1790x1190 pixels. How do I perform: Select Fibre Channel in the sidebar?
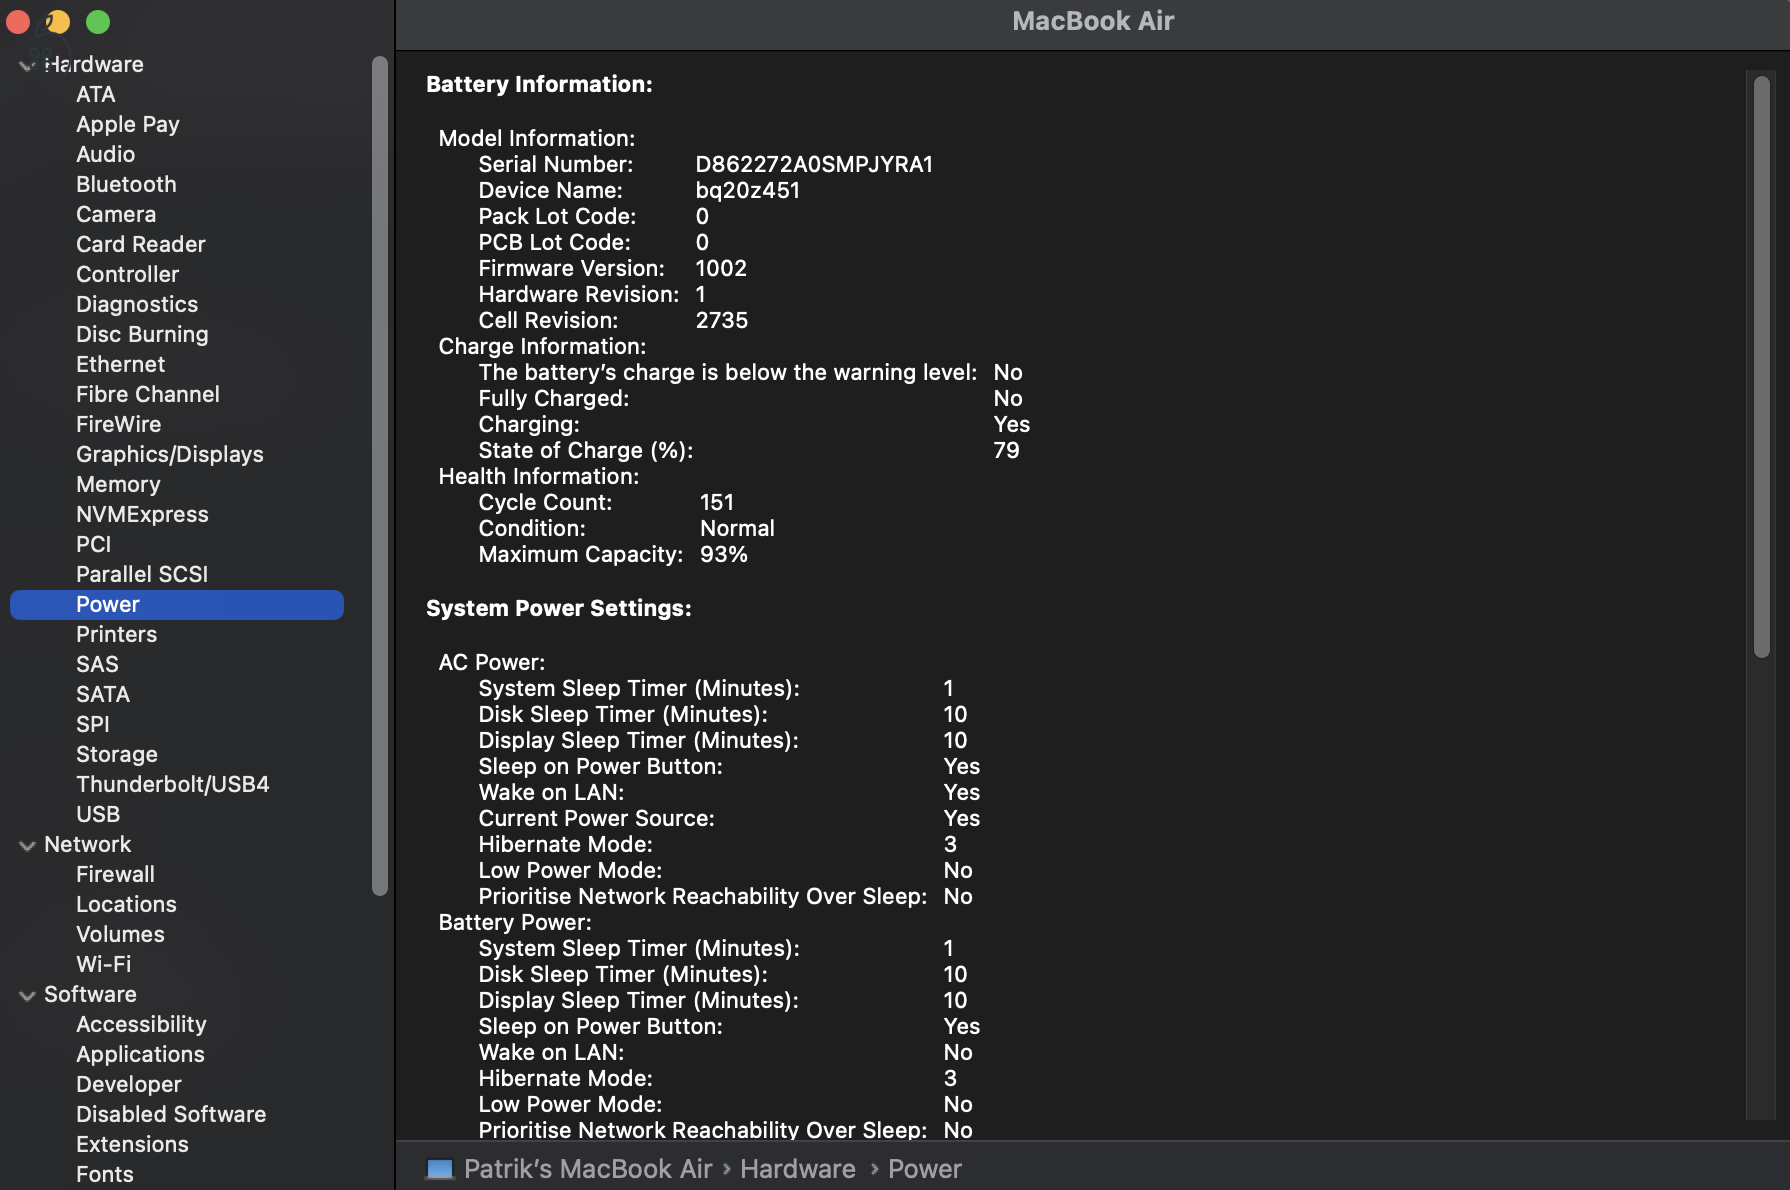pos(148,394)
